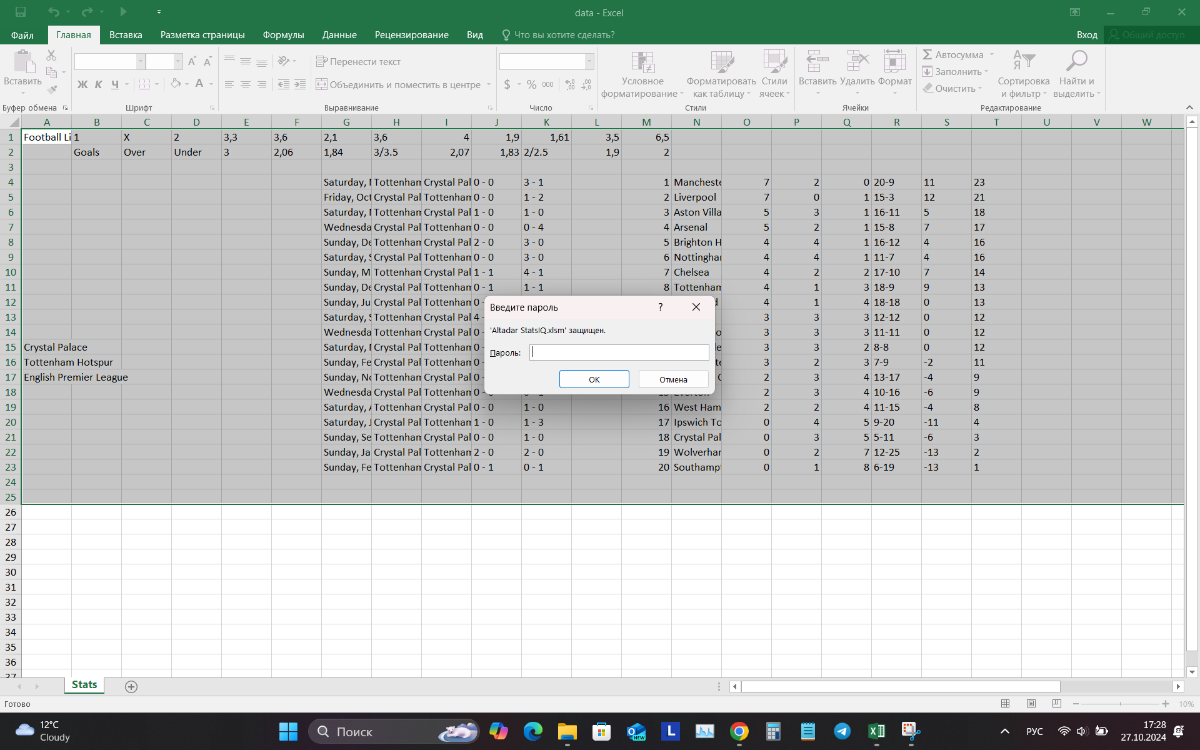Click the decrease indent icon

pyautogui.click(x=282, y=84)
